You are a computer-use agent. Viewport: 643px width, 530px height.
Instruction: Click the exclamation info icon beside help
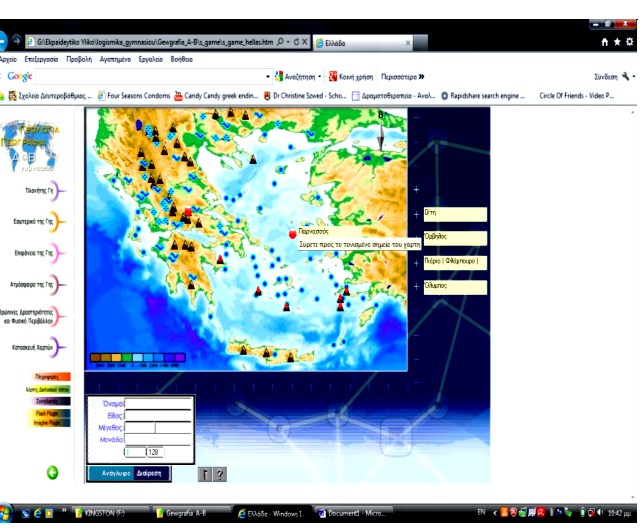[x=206, y=475]
